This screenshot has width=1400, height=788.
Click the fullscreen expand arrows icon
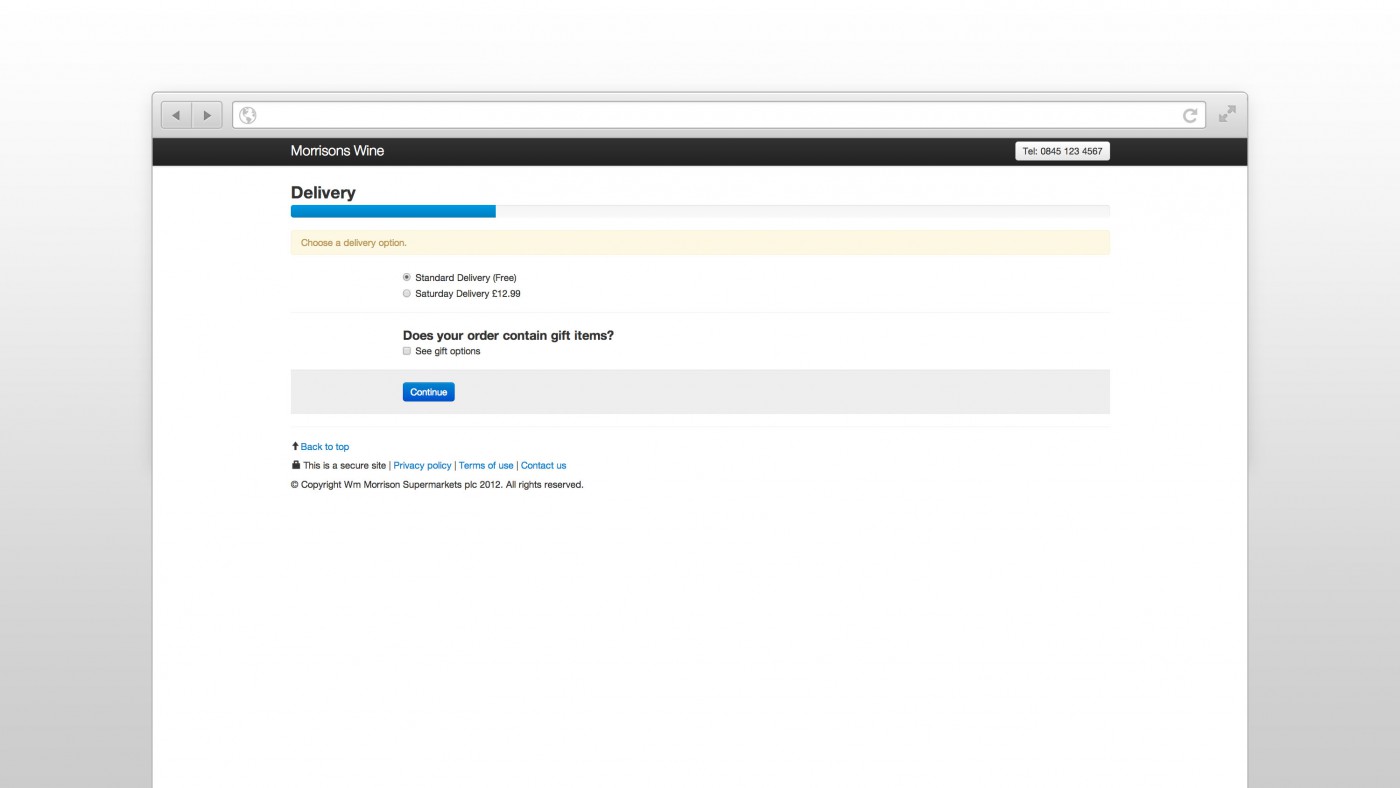pyautogui.click(x=1227, y=114)
